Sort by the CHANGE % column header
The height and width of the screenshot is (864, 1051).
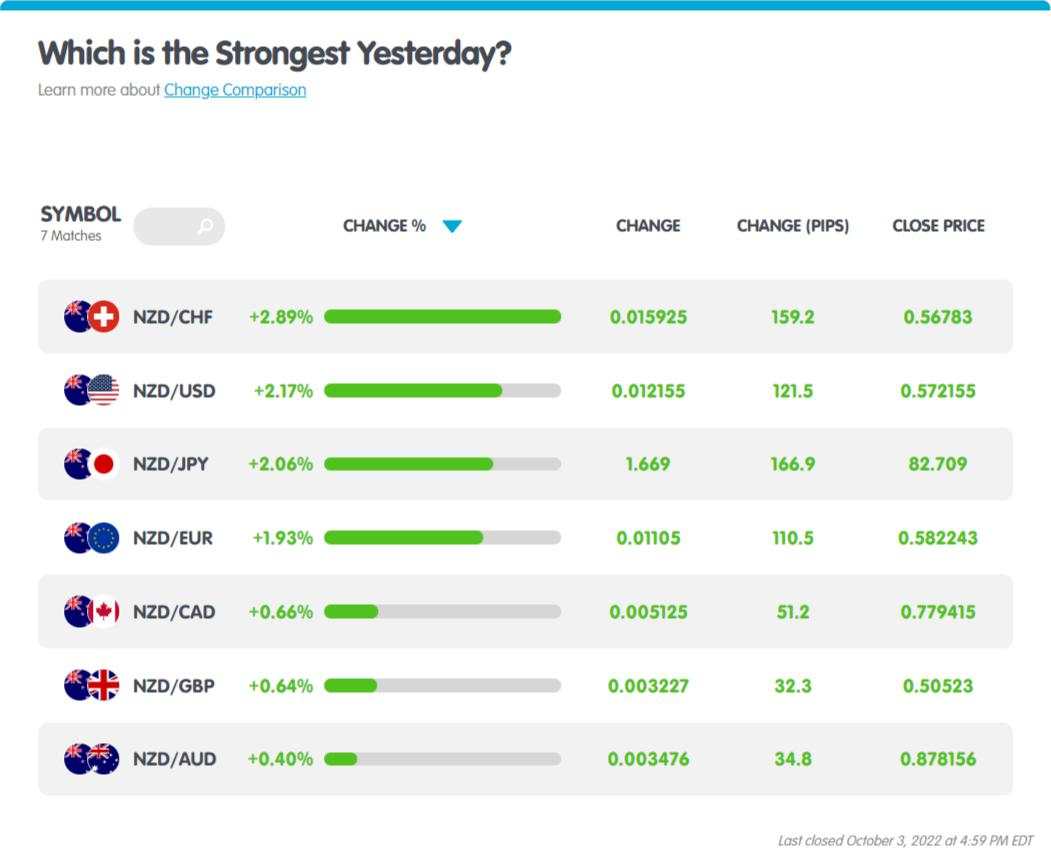click(x=385, y=226)
